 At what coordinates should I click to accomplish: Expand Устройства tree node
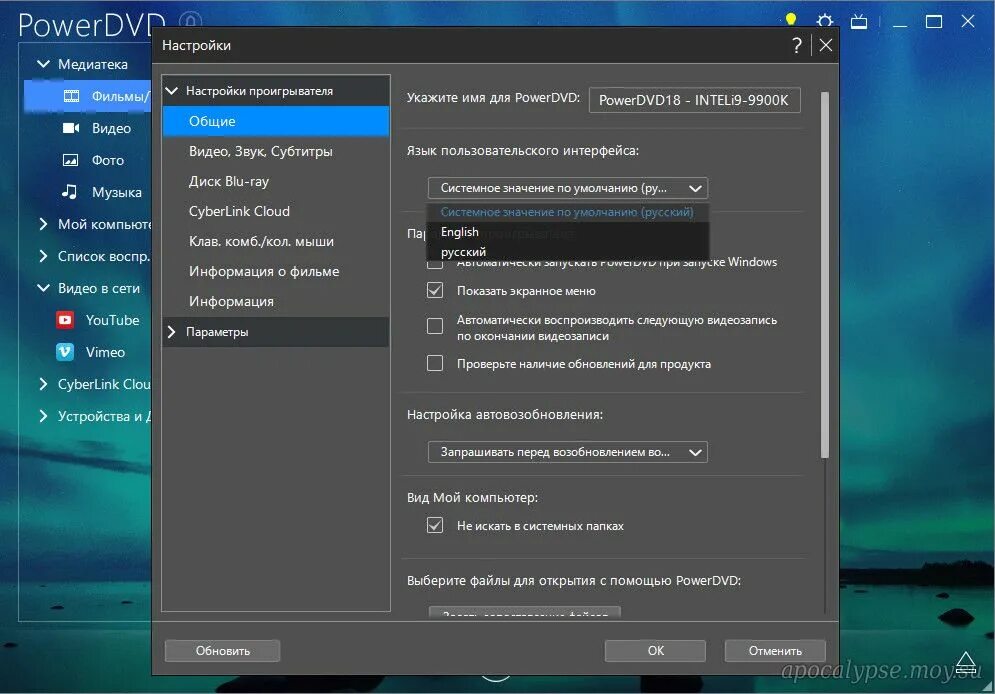(43, 416)
